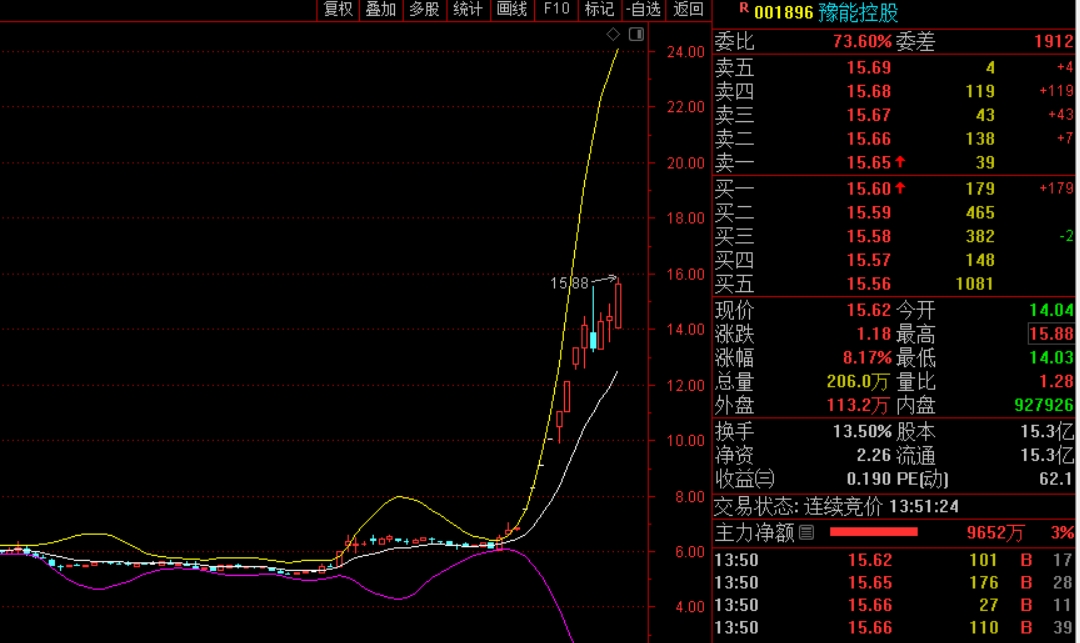This screenshot has width=1080, height=643.
Task: Click boxed 最高 value 15.88
Action: click(x=1051, y=334)
